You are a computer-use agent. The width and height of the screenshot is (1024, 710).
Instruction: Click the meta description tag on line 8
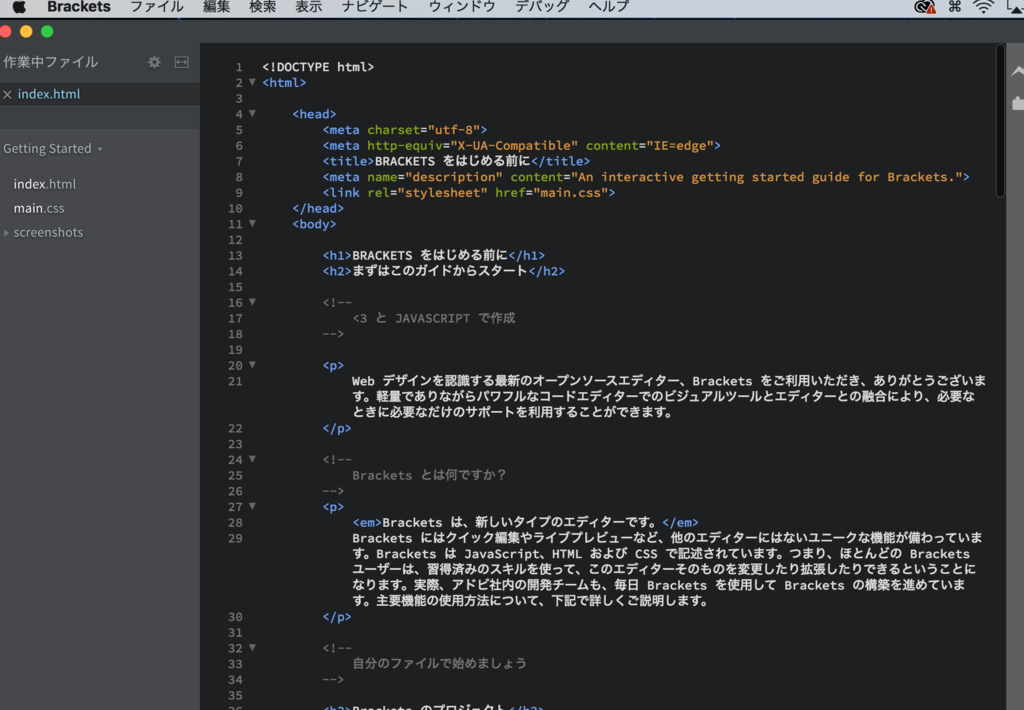[x=646, y=177]
